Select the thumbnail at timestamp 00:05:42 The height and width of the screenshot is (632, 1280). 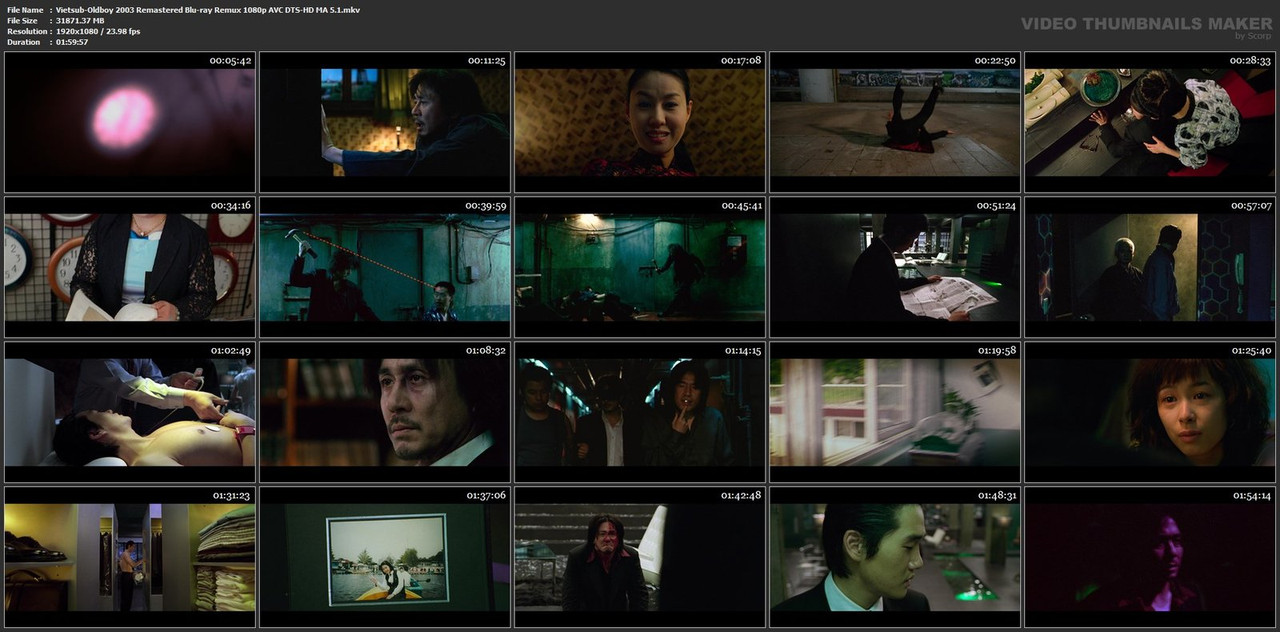pos(130,122)
